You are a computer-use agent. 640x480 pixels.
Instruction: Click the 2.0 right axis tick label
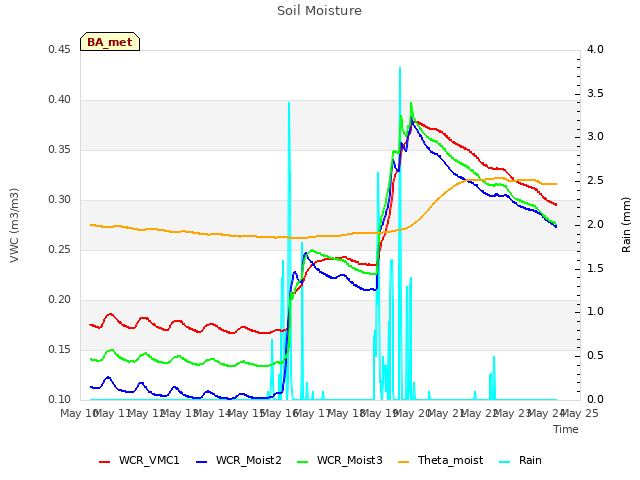point(595,224)
